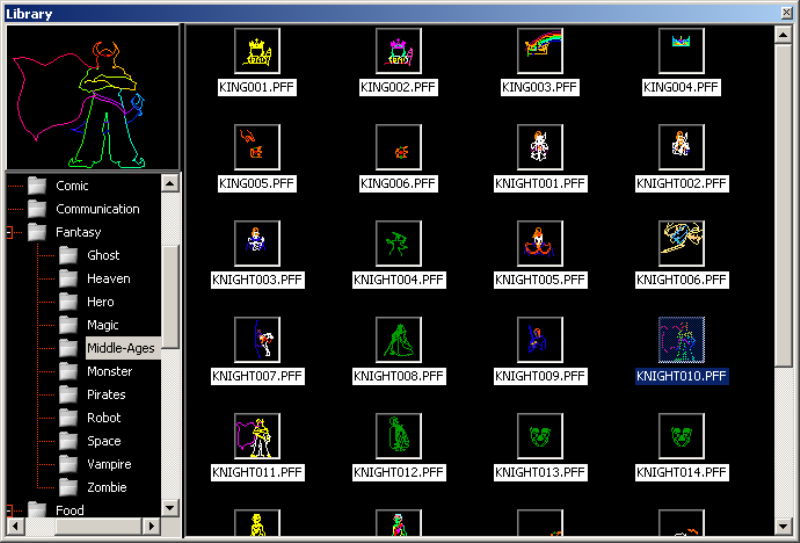The height and width of the screenshot is (543, 800).
Task: Open the Magic subfolder
Action: 103,325
